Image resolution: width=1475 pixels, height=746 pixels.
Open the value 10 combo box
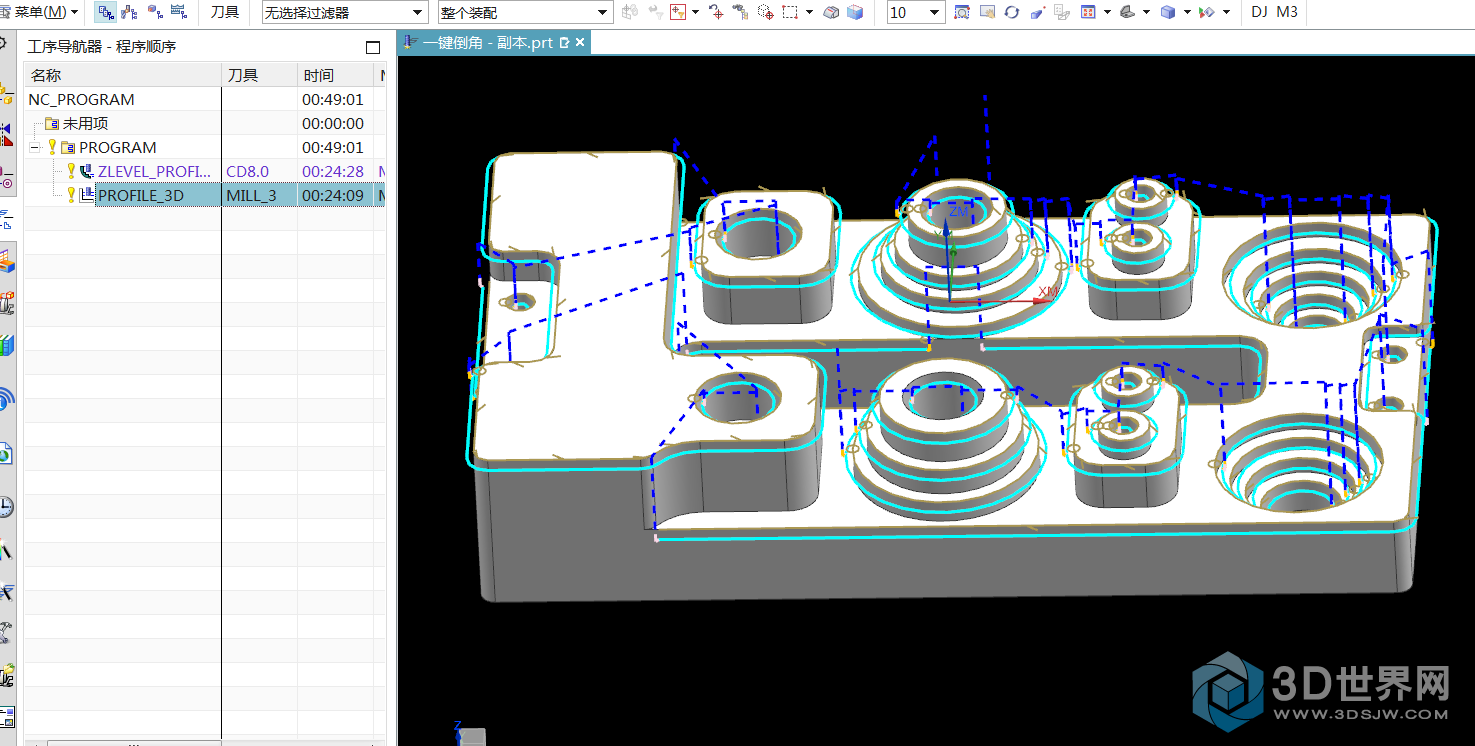point(916,12)
